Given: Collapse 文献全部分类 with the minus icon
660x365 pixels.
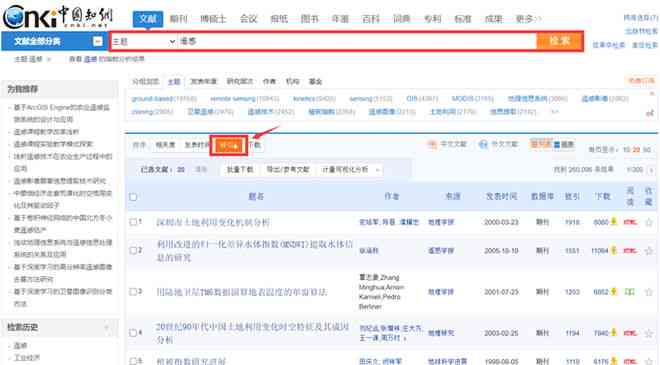Looking at the screenshot, I should [97, 41].
